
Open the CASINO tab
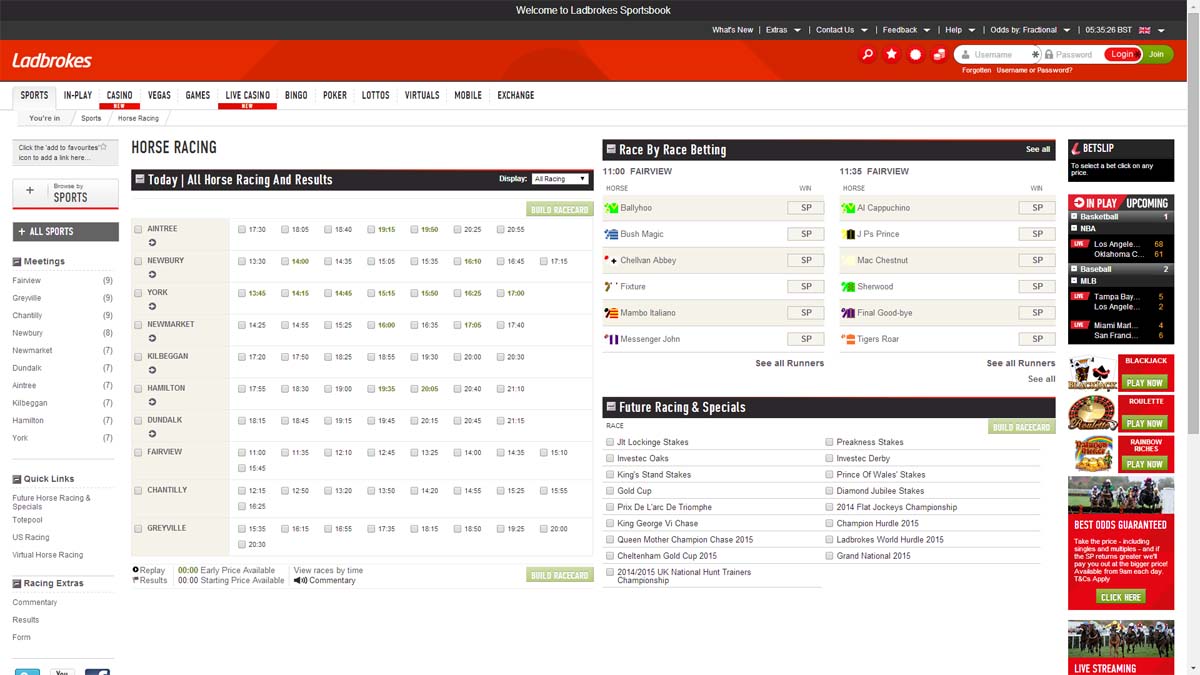119,96
